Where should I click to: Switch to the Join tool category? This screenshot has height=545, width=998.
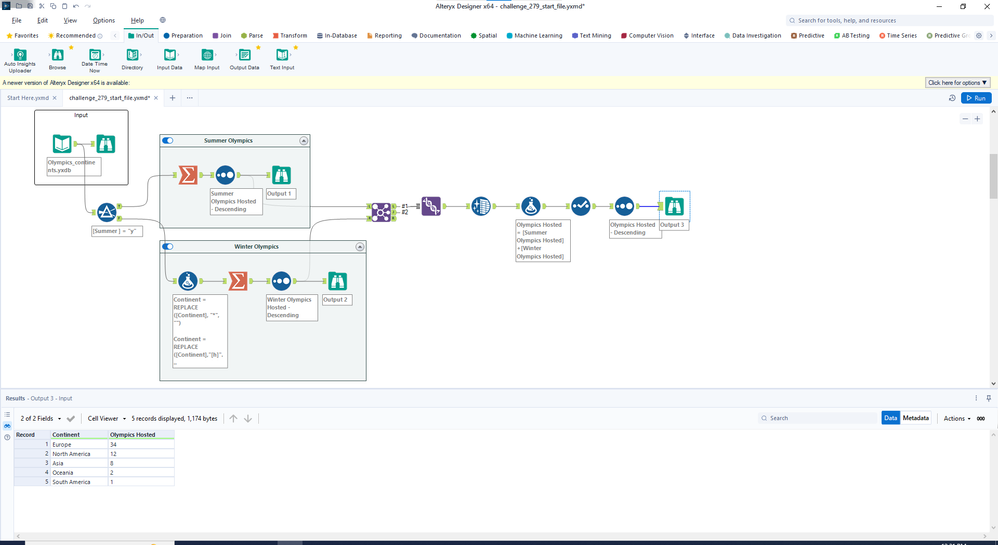click(x=222, y=36)
